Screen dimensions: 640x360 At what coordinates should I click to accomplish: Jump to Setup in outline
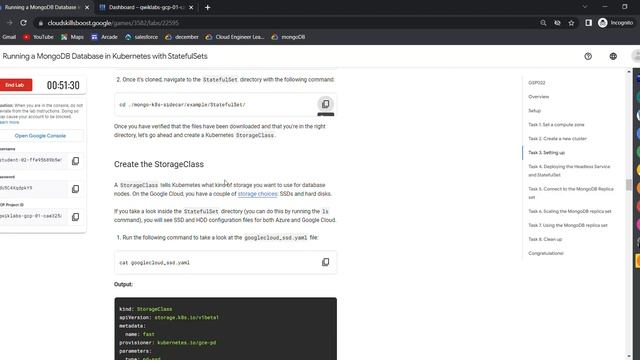(534, 111)
